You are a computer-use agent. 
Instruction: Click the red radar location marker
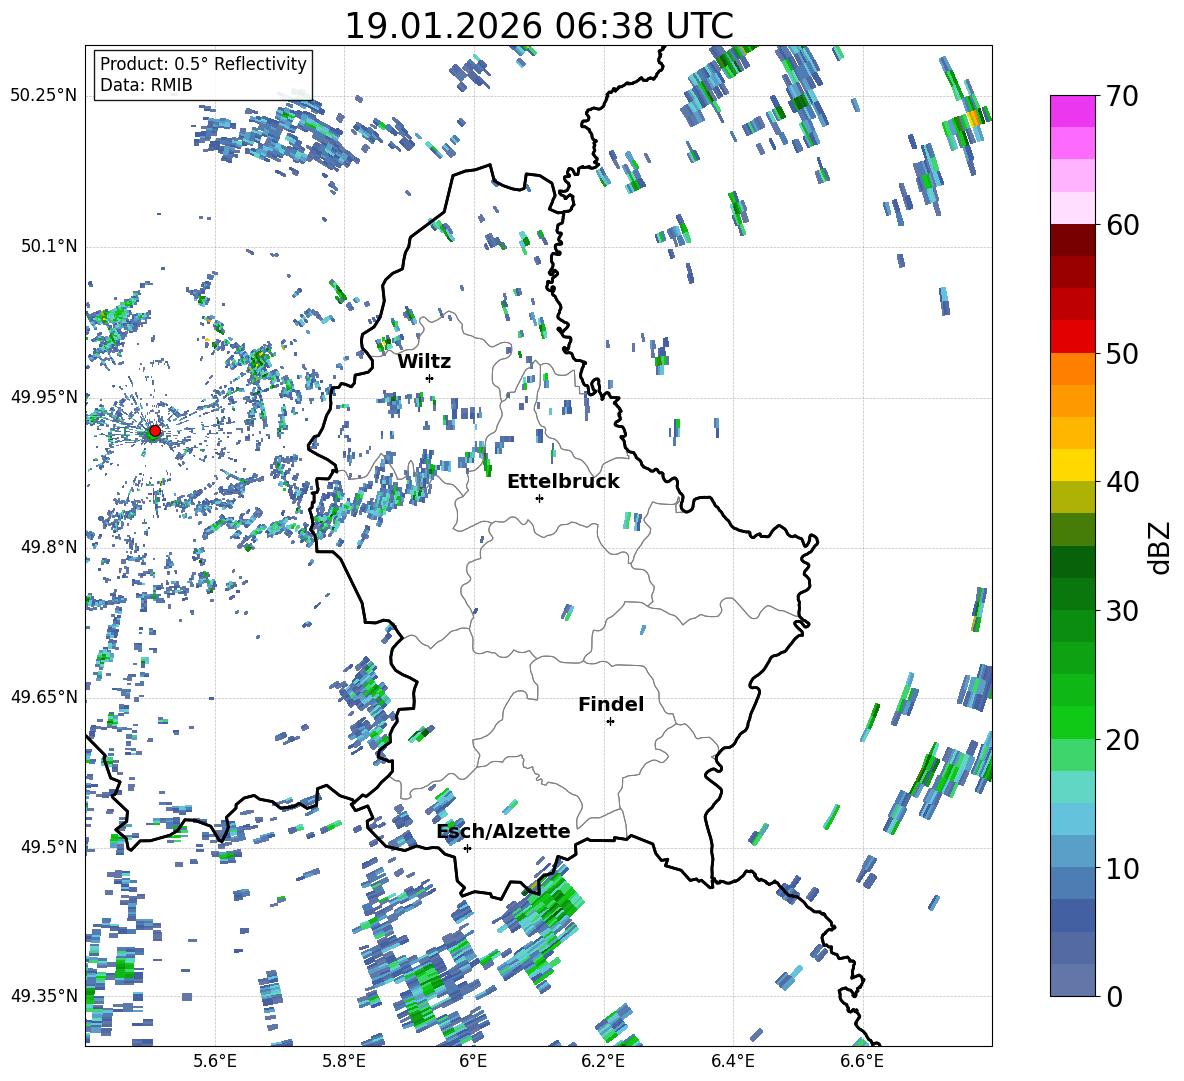pyautogui.click(x=154, y=431)
